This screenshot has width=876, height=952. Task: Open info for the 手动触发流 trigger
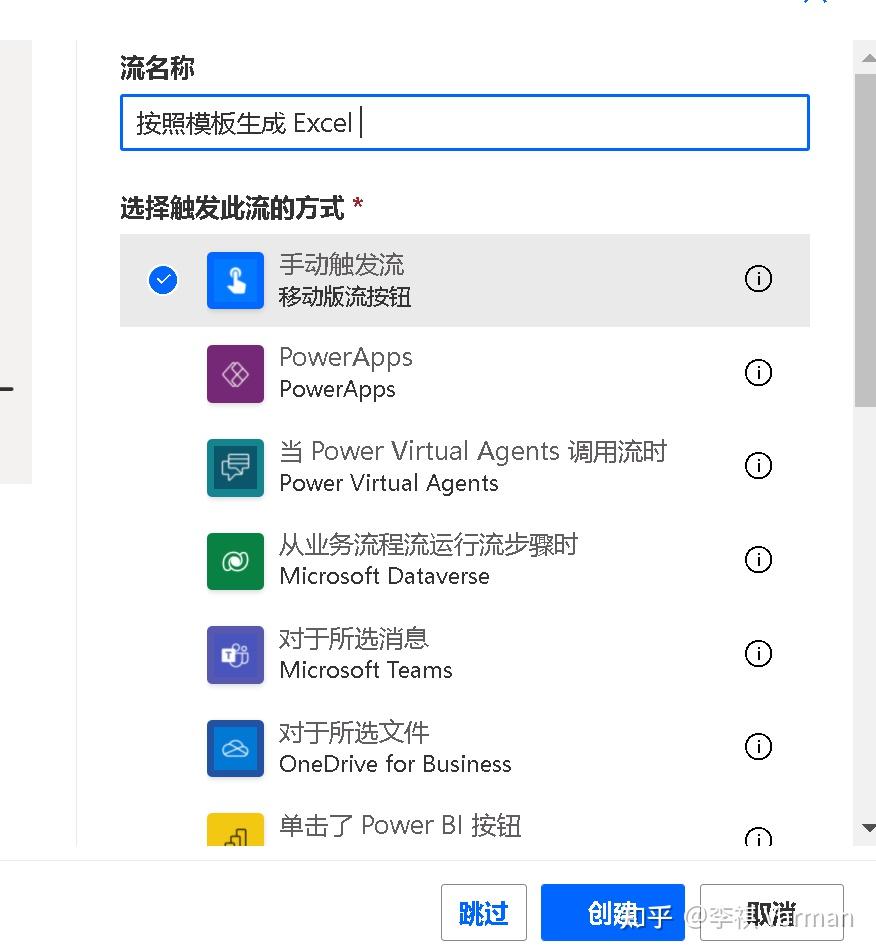(x=758, y=280)
